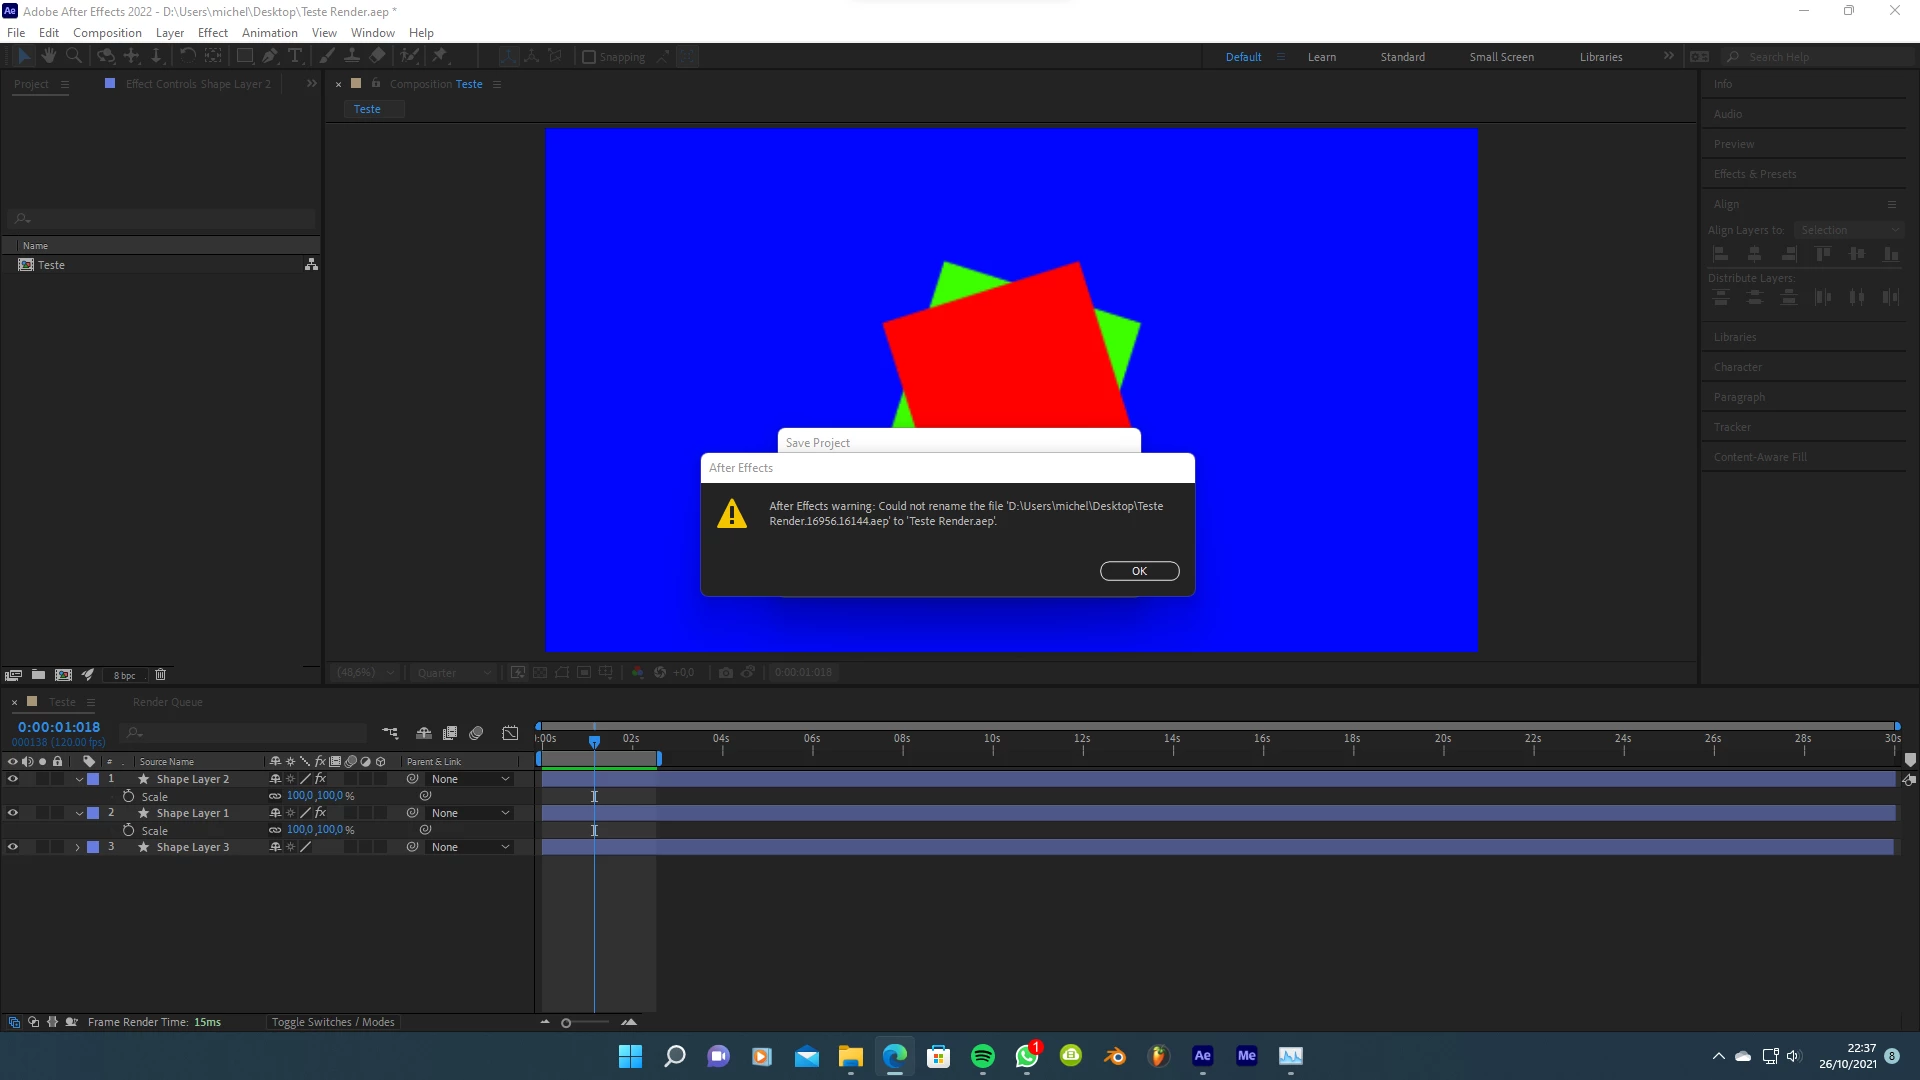Switch to the Render Queue tab
Screen dimensions: 1920x1080
click(x=167, y=702)
